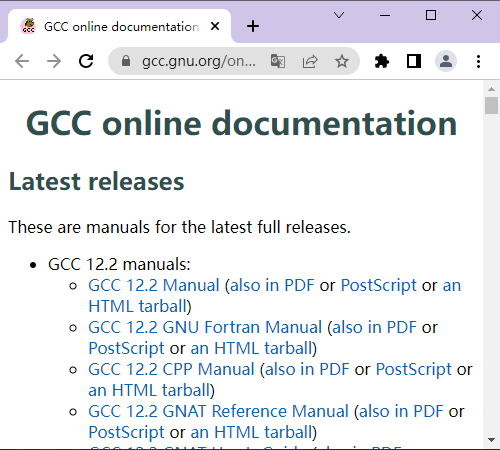500x450 pixels.
Task: Open Chrome's three-dot menu
Action: tap(478, 61)
